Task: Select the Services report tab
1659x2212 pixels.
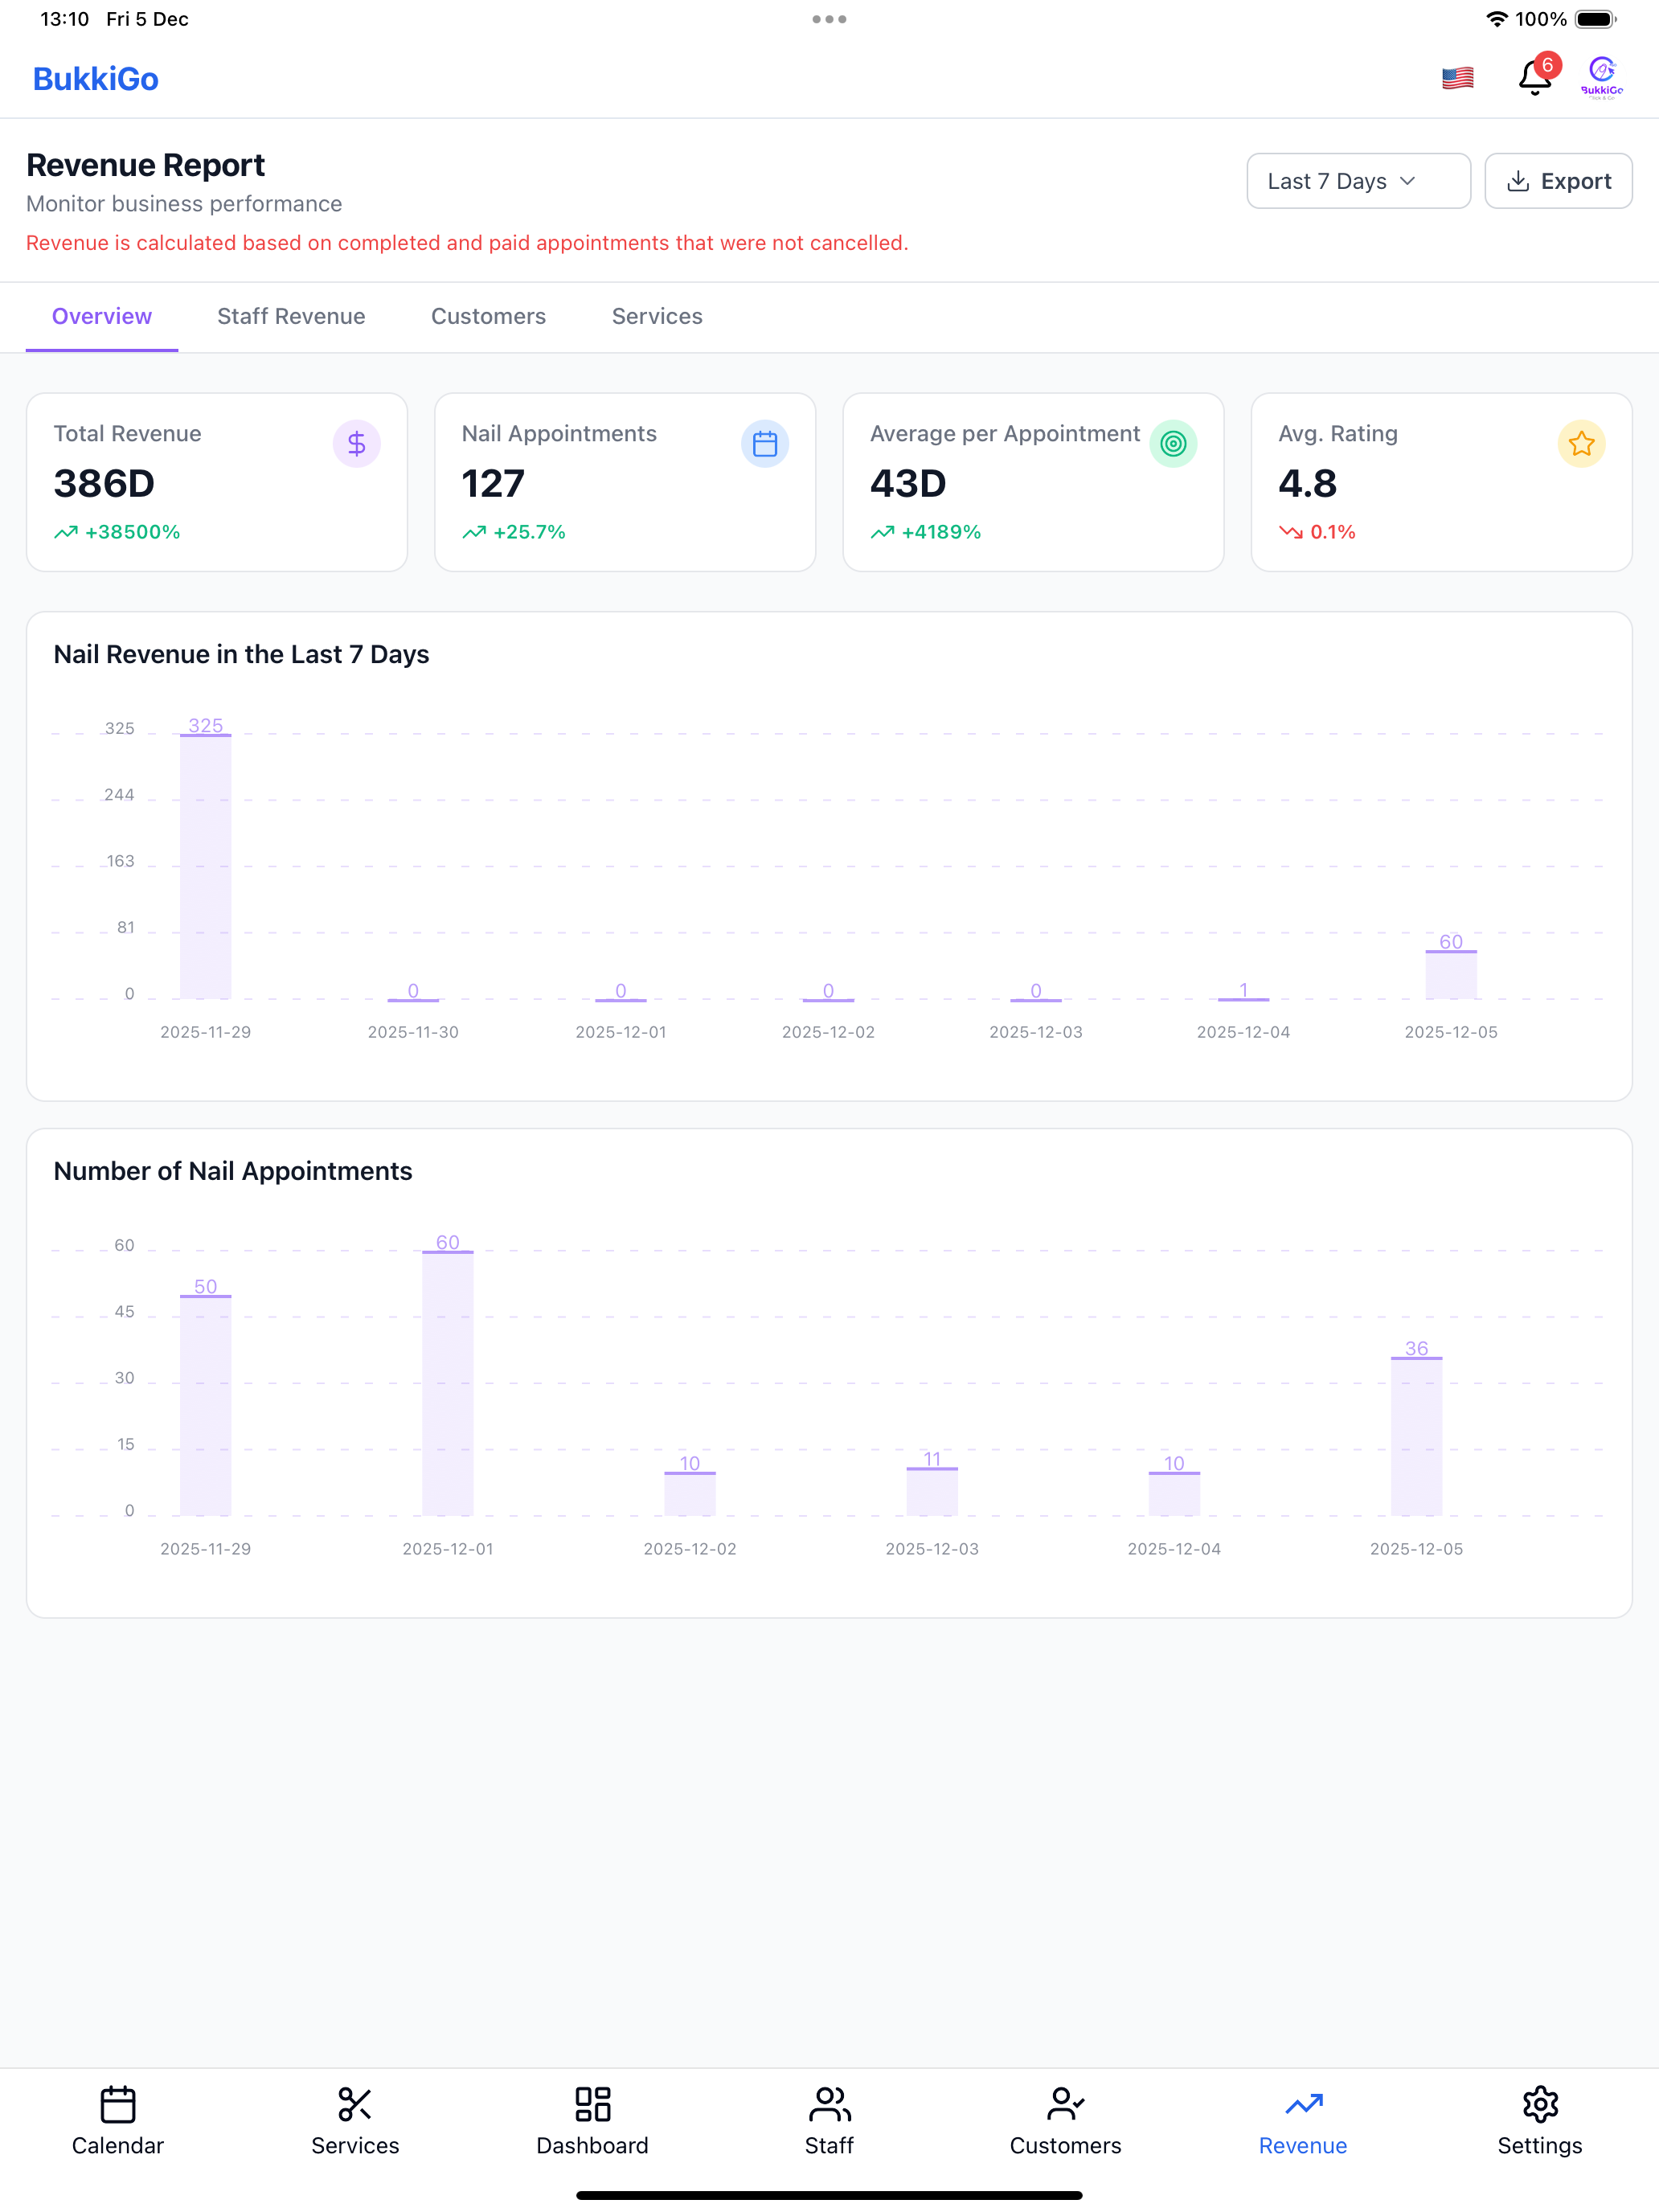Action: click(x=657, y=316)
